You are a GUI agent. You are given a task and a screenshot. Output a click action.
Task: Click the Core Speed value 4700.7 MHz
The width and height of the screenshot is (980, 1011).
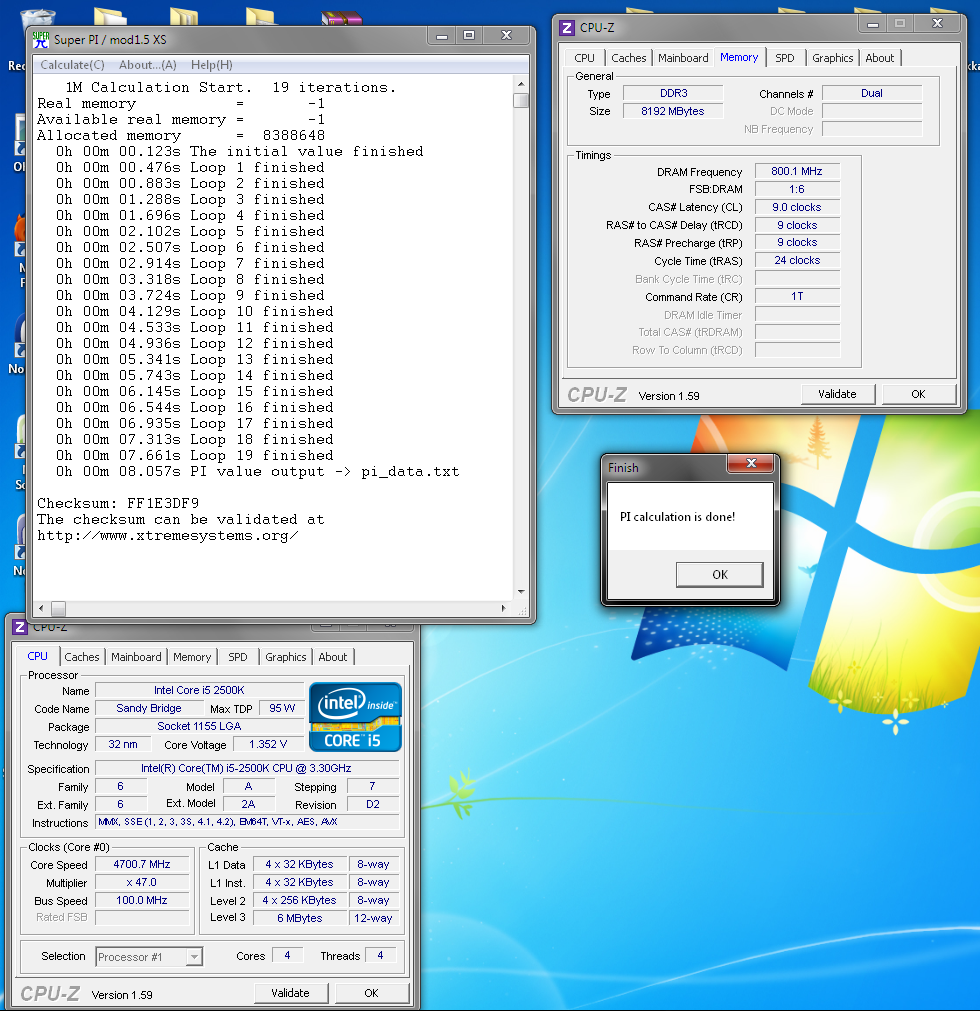point(142,865)
